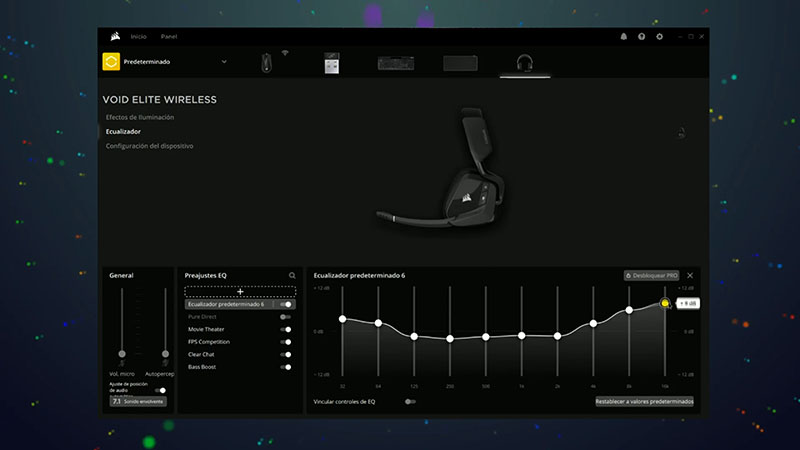Image resolution: width=800 pixels, height=450 pixels.
Task: Click the yellow Predeterminado profile icon
Action: click(111, 62)
